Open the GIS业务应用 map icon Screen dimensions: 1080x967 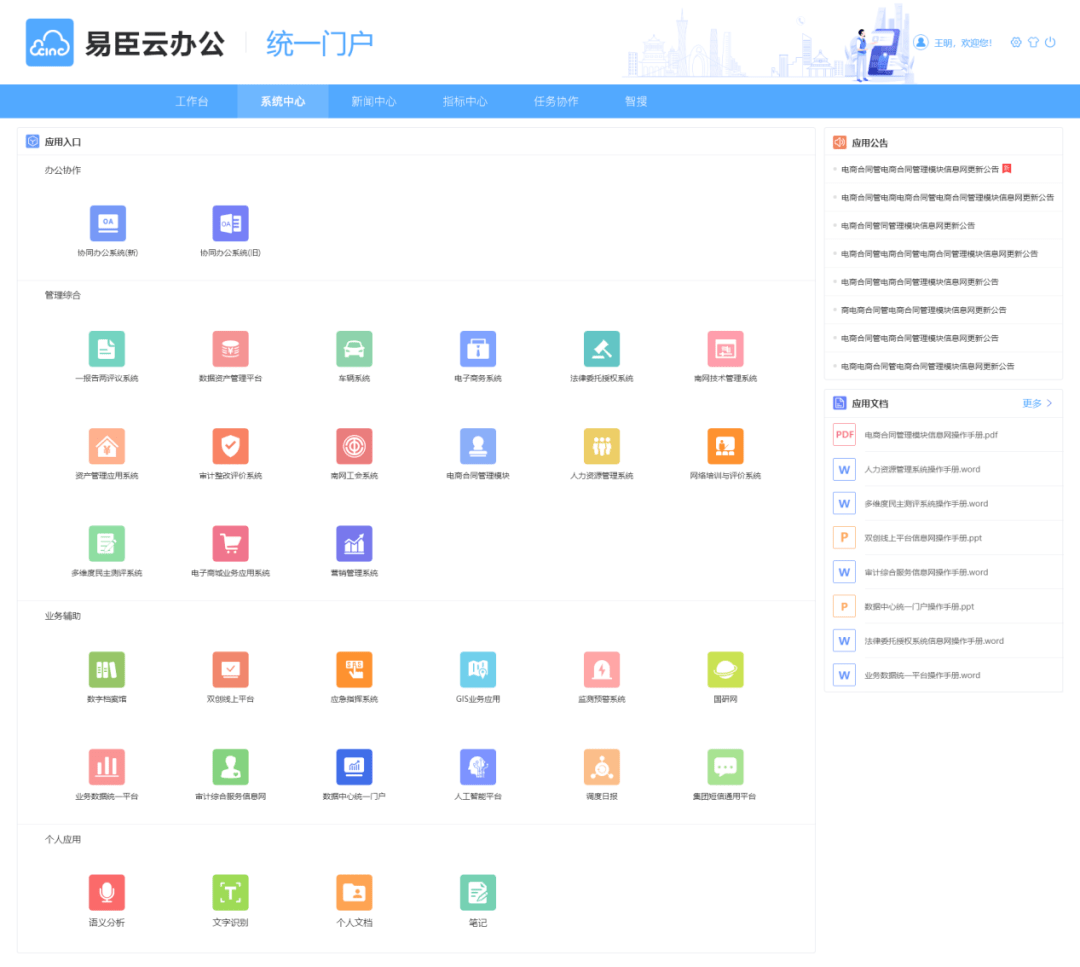pyautogui.click(x=478, y=670)
